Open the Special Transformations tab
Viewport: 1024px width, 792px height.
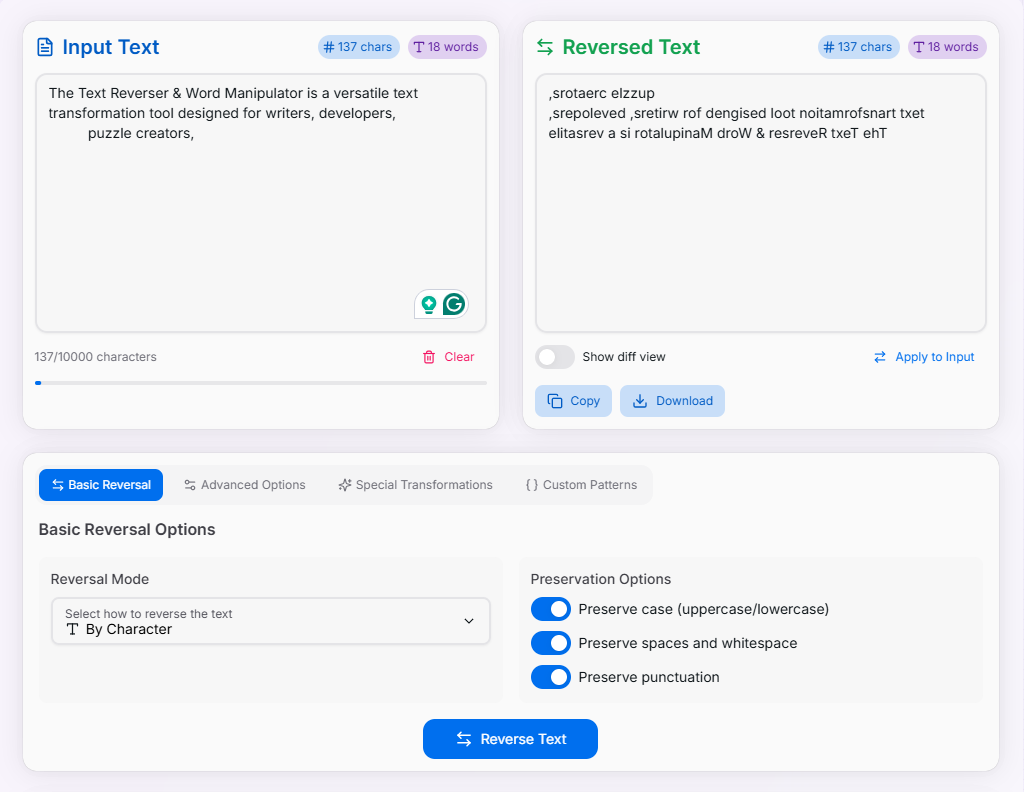pyautogui.click(x=415, y=484)
